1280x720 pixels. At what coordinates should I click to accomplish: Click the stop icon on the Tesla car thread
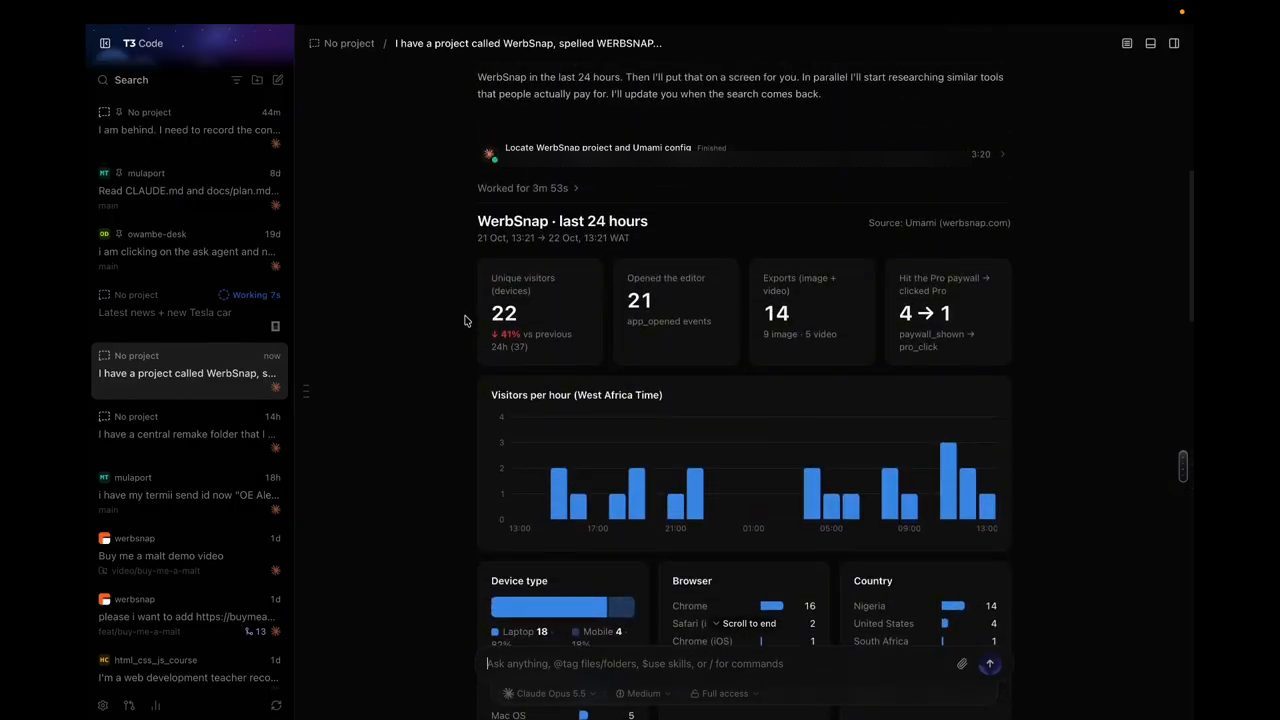click(275, 326)
